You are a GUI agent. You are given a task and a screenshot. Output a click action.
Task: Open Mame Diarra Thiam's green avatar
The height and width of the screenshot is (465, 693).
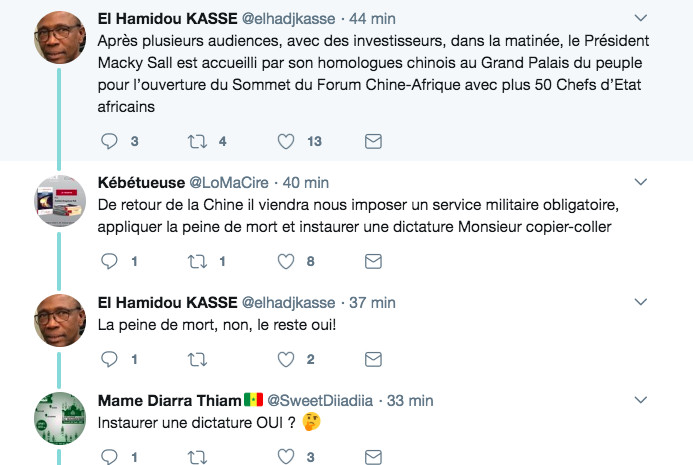coord(59,418)
